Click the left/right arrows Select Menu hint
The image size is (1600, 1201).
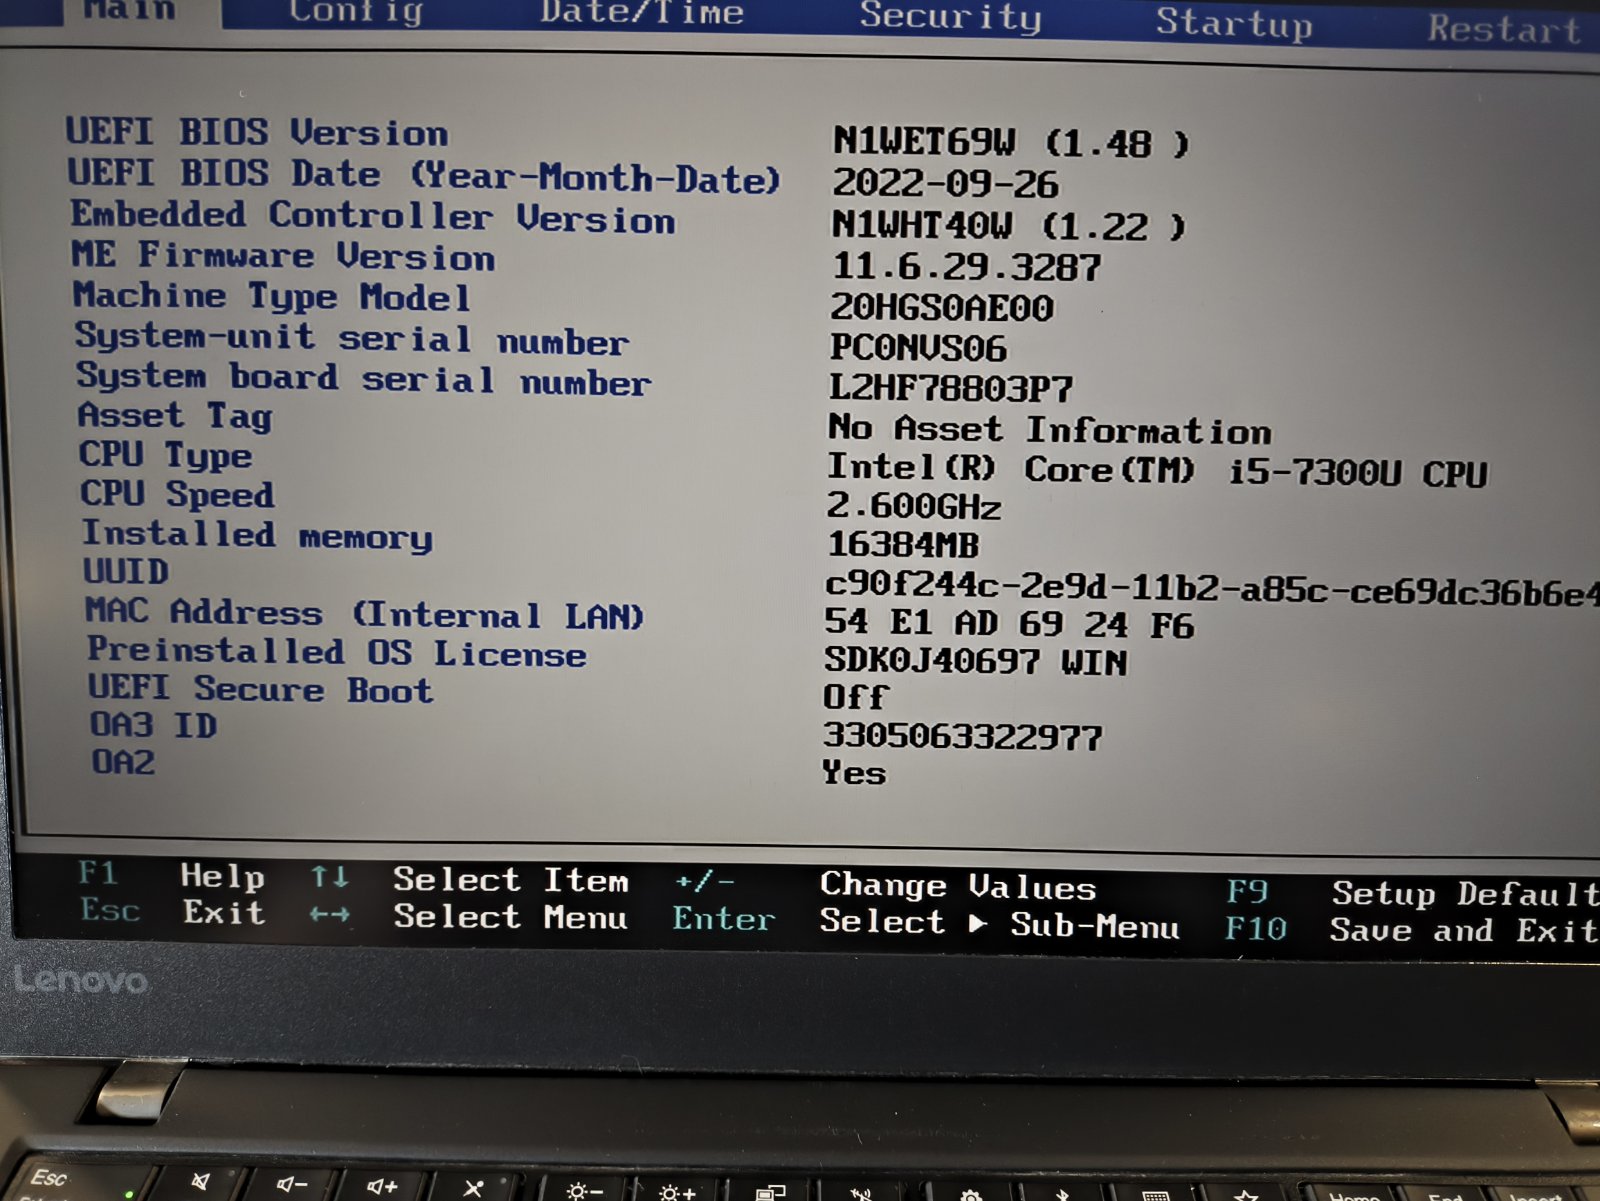(470, 916)
